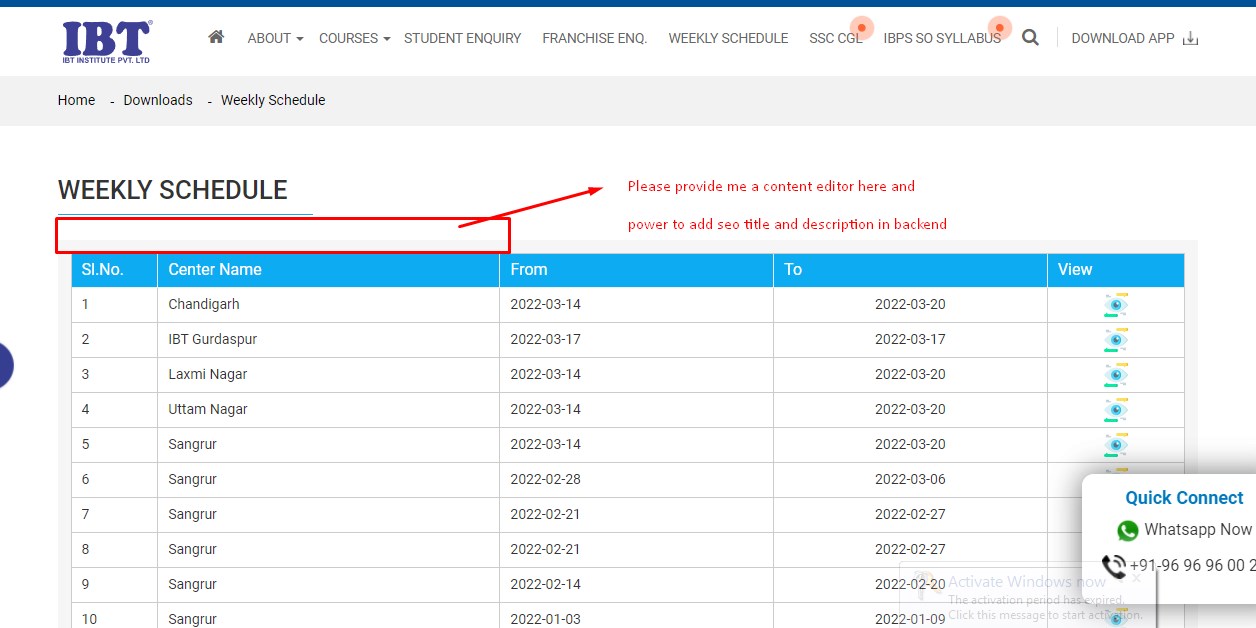View the Chandigarh schedule eye icon
1256x628 pixels.
click(x=1115, y=305)
